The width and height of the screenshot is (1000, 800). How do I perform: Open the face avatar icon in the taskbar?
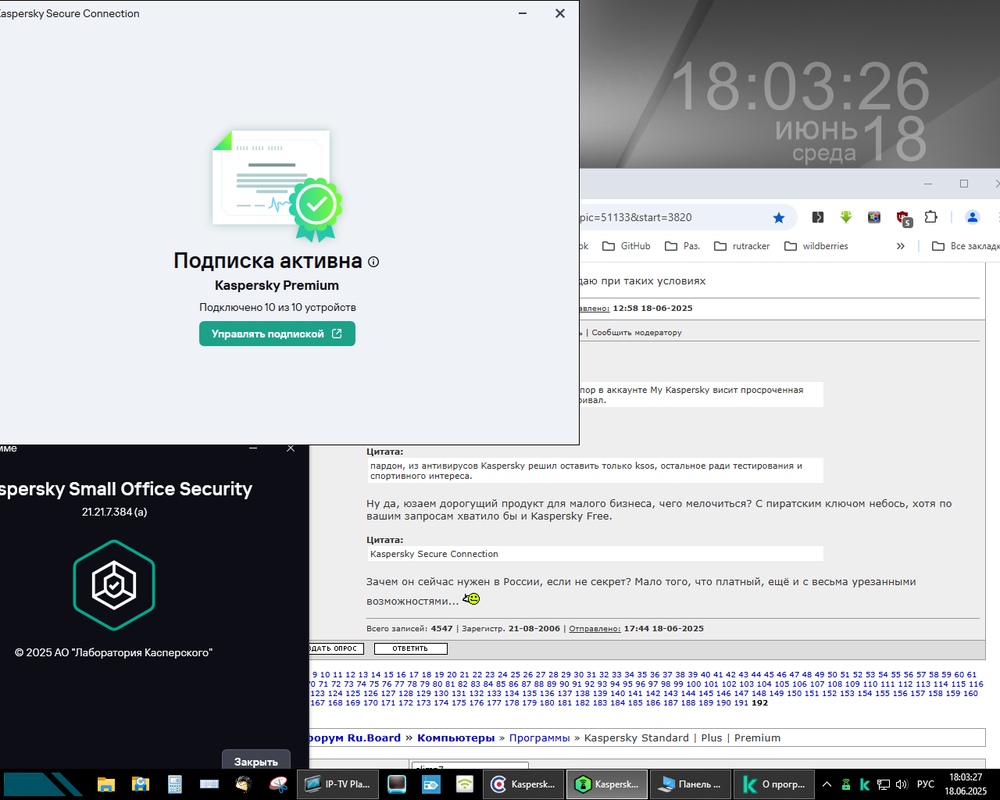(x=243, y=785)
